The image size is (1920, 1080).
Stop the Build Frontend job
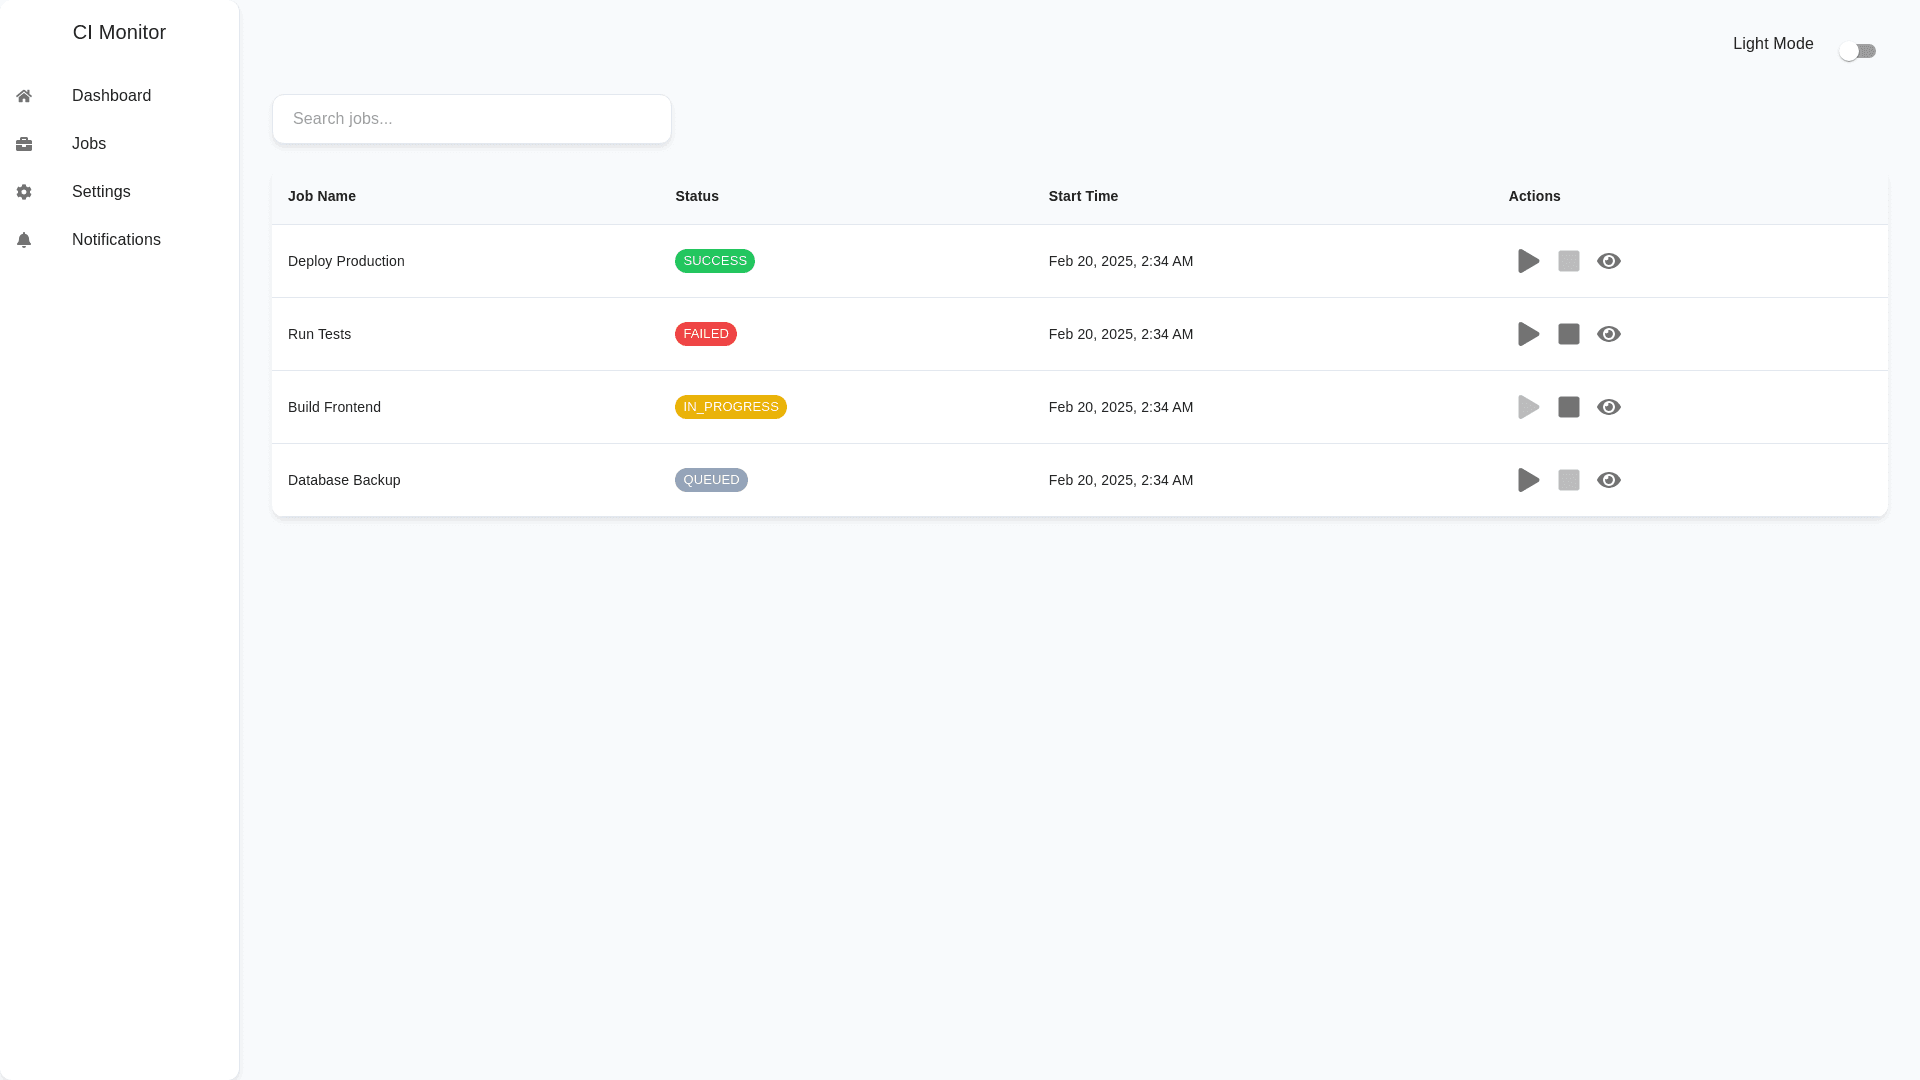point(1568,407)
